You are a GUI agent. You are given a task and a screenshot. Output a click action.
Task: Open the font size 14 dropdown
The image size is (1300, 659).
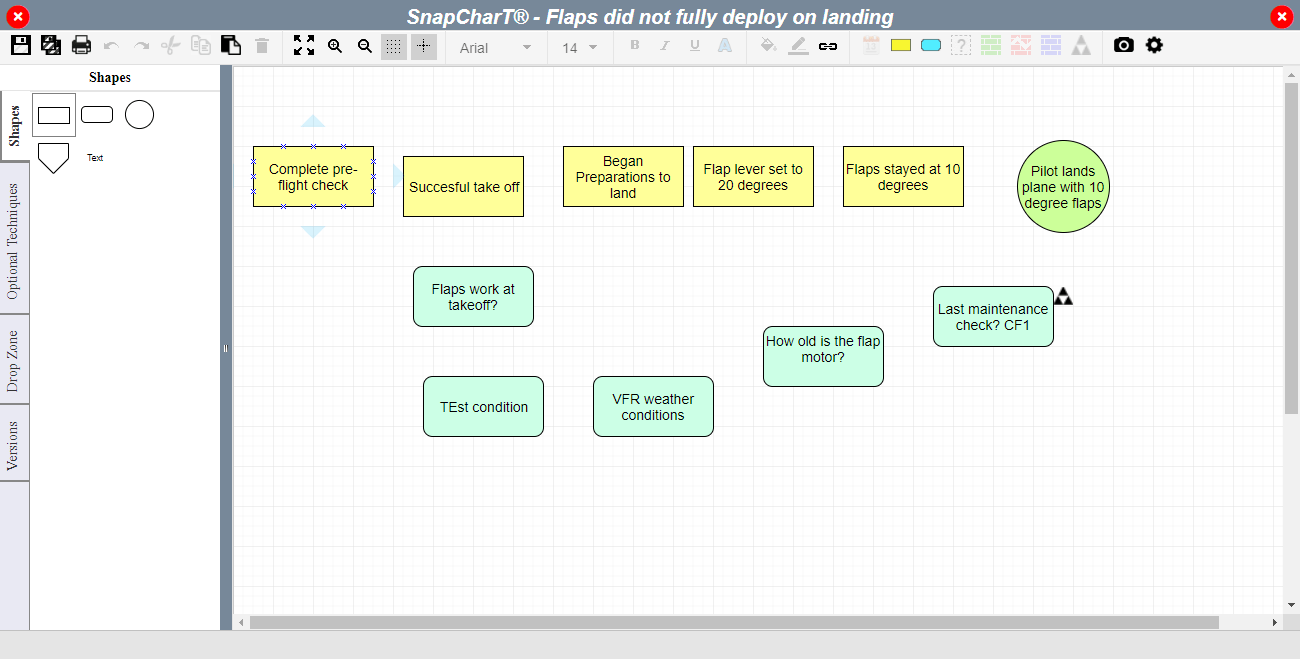(580, 47)
